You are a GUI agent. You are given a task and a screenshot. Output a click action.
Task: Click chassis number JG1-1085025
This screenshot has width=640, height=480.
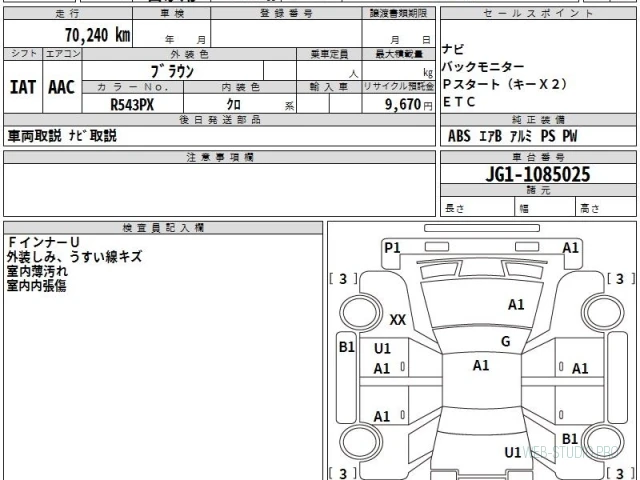click(x=538, y=174)
